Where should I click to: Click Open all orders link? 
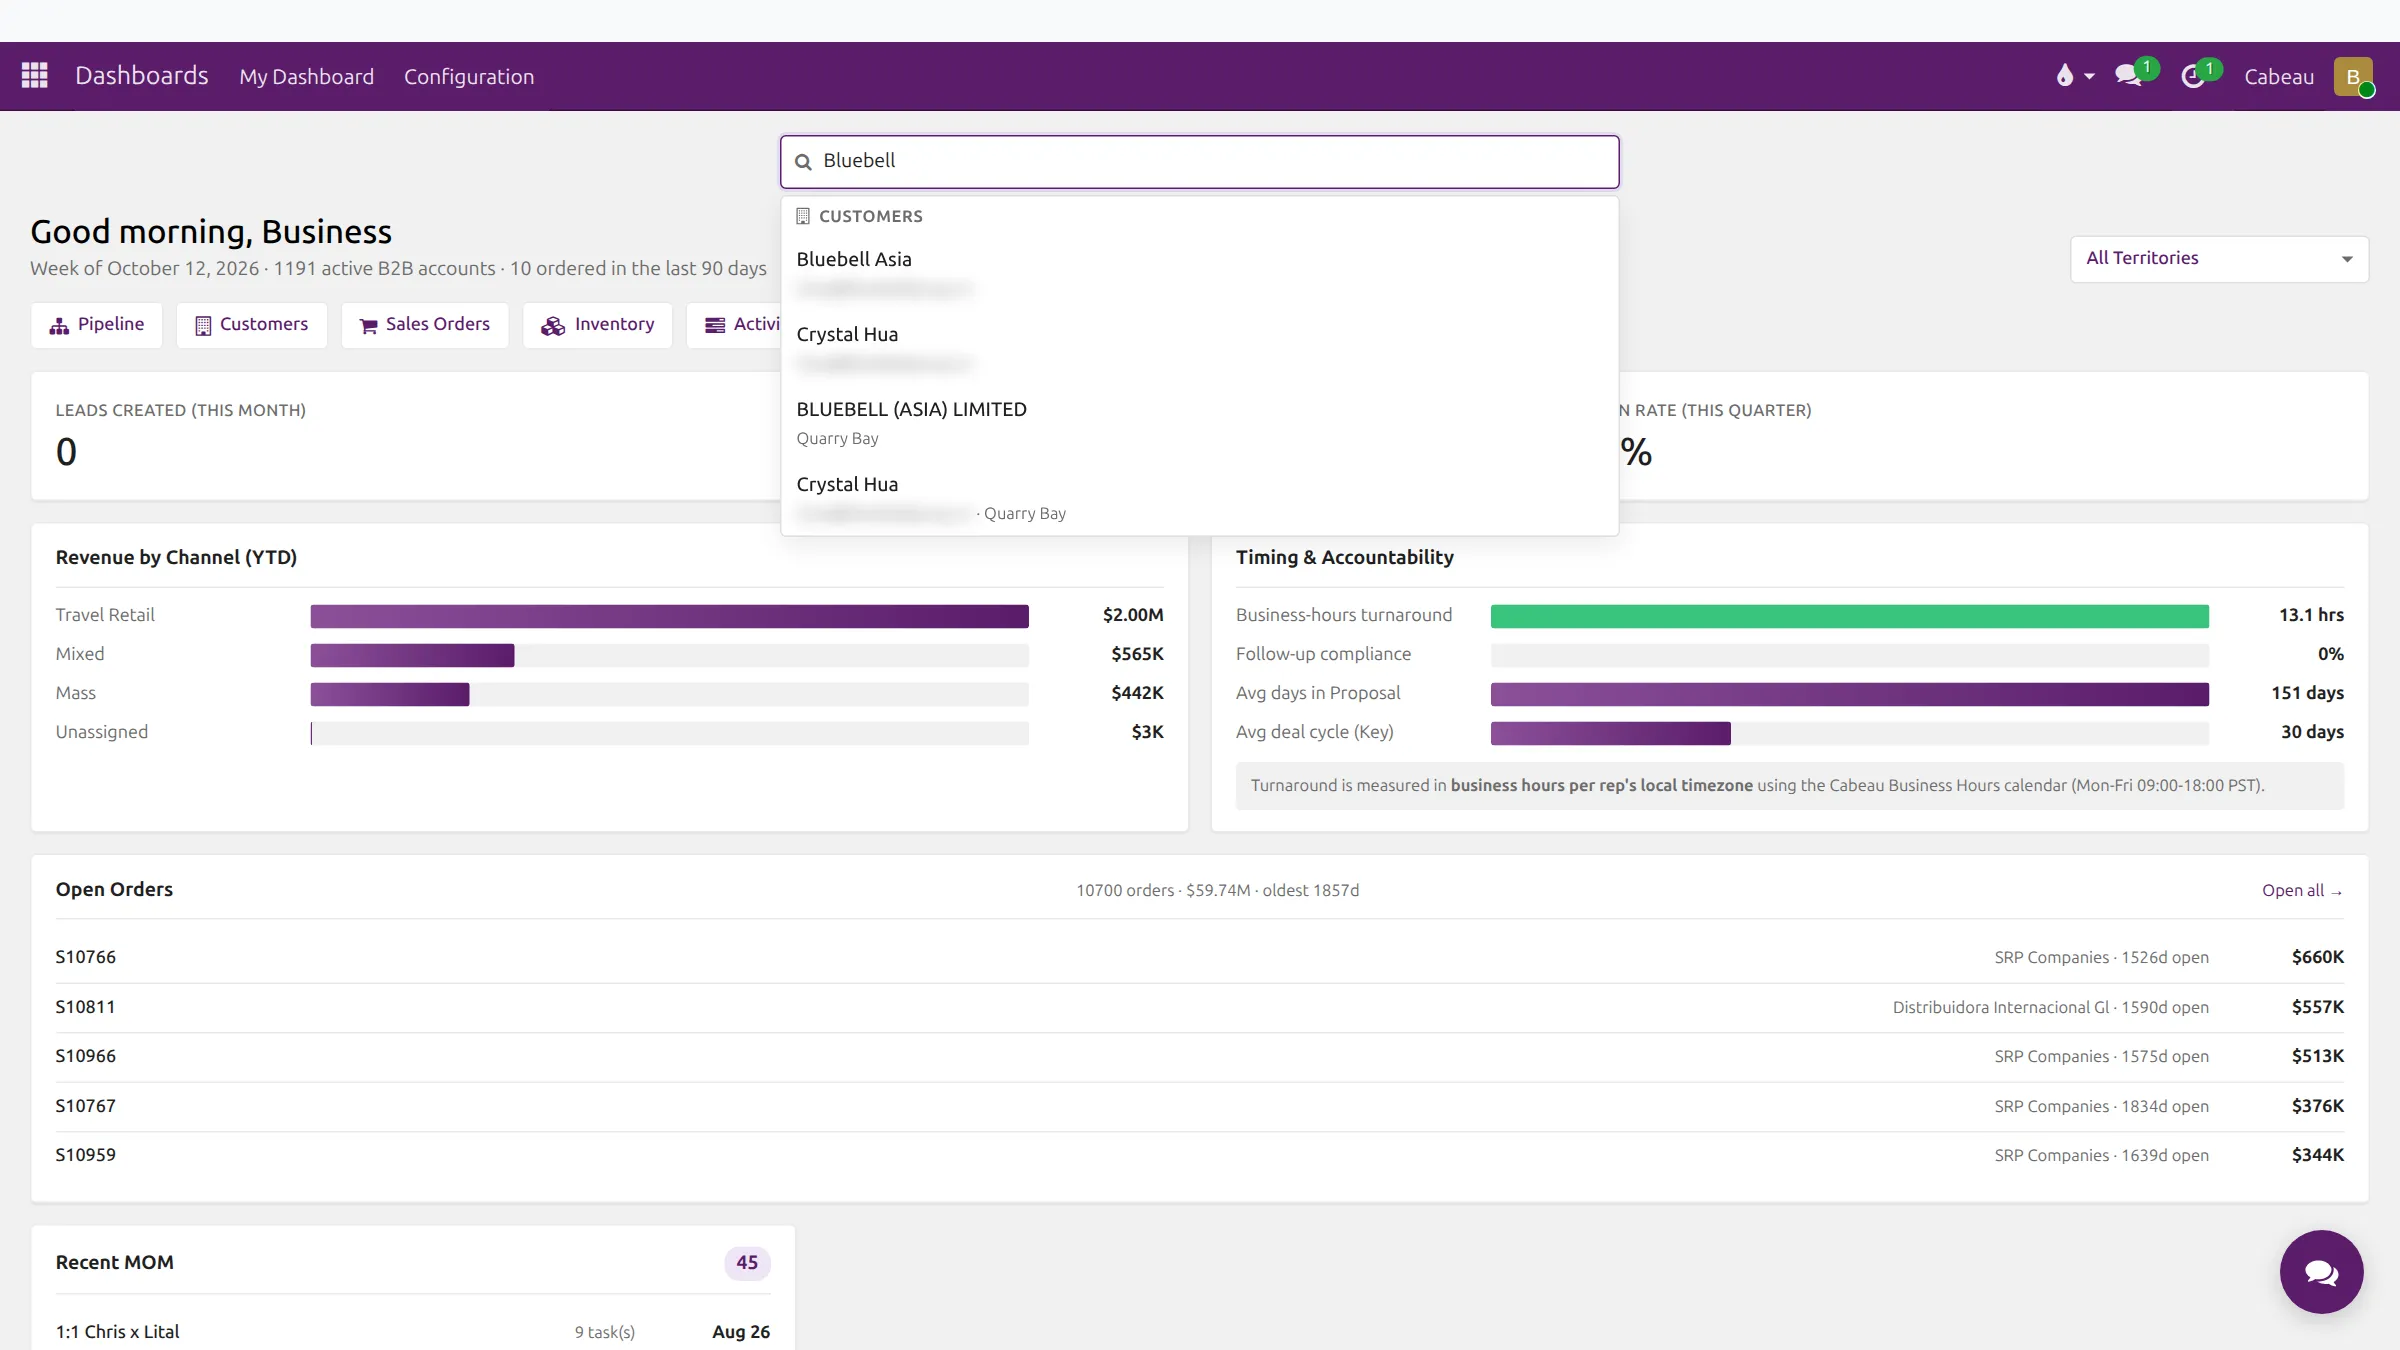[2302, 890]
